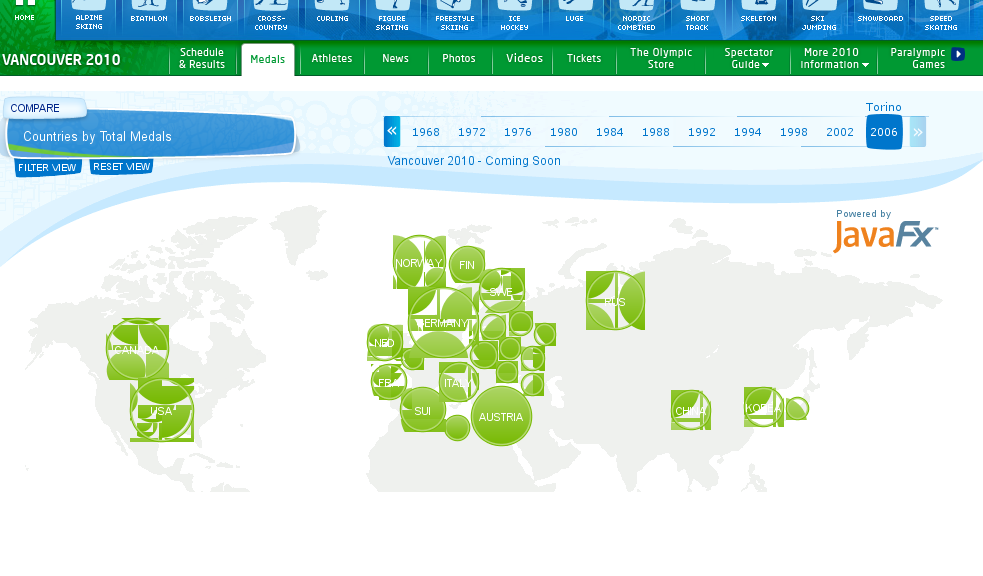Go to the Home icon
This screenshot has height=576, width=983.
pos(25,14)
